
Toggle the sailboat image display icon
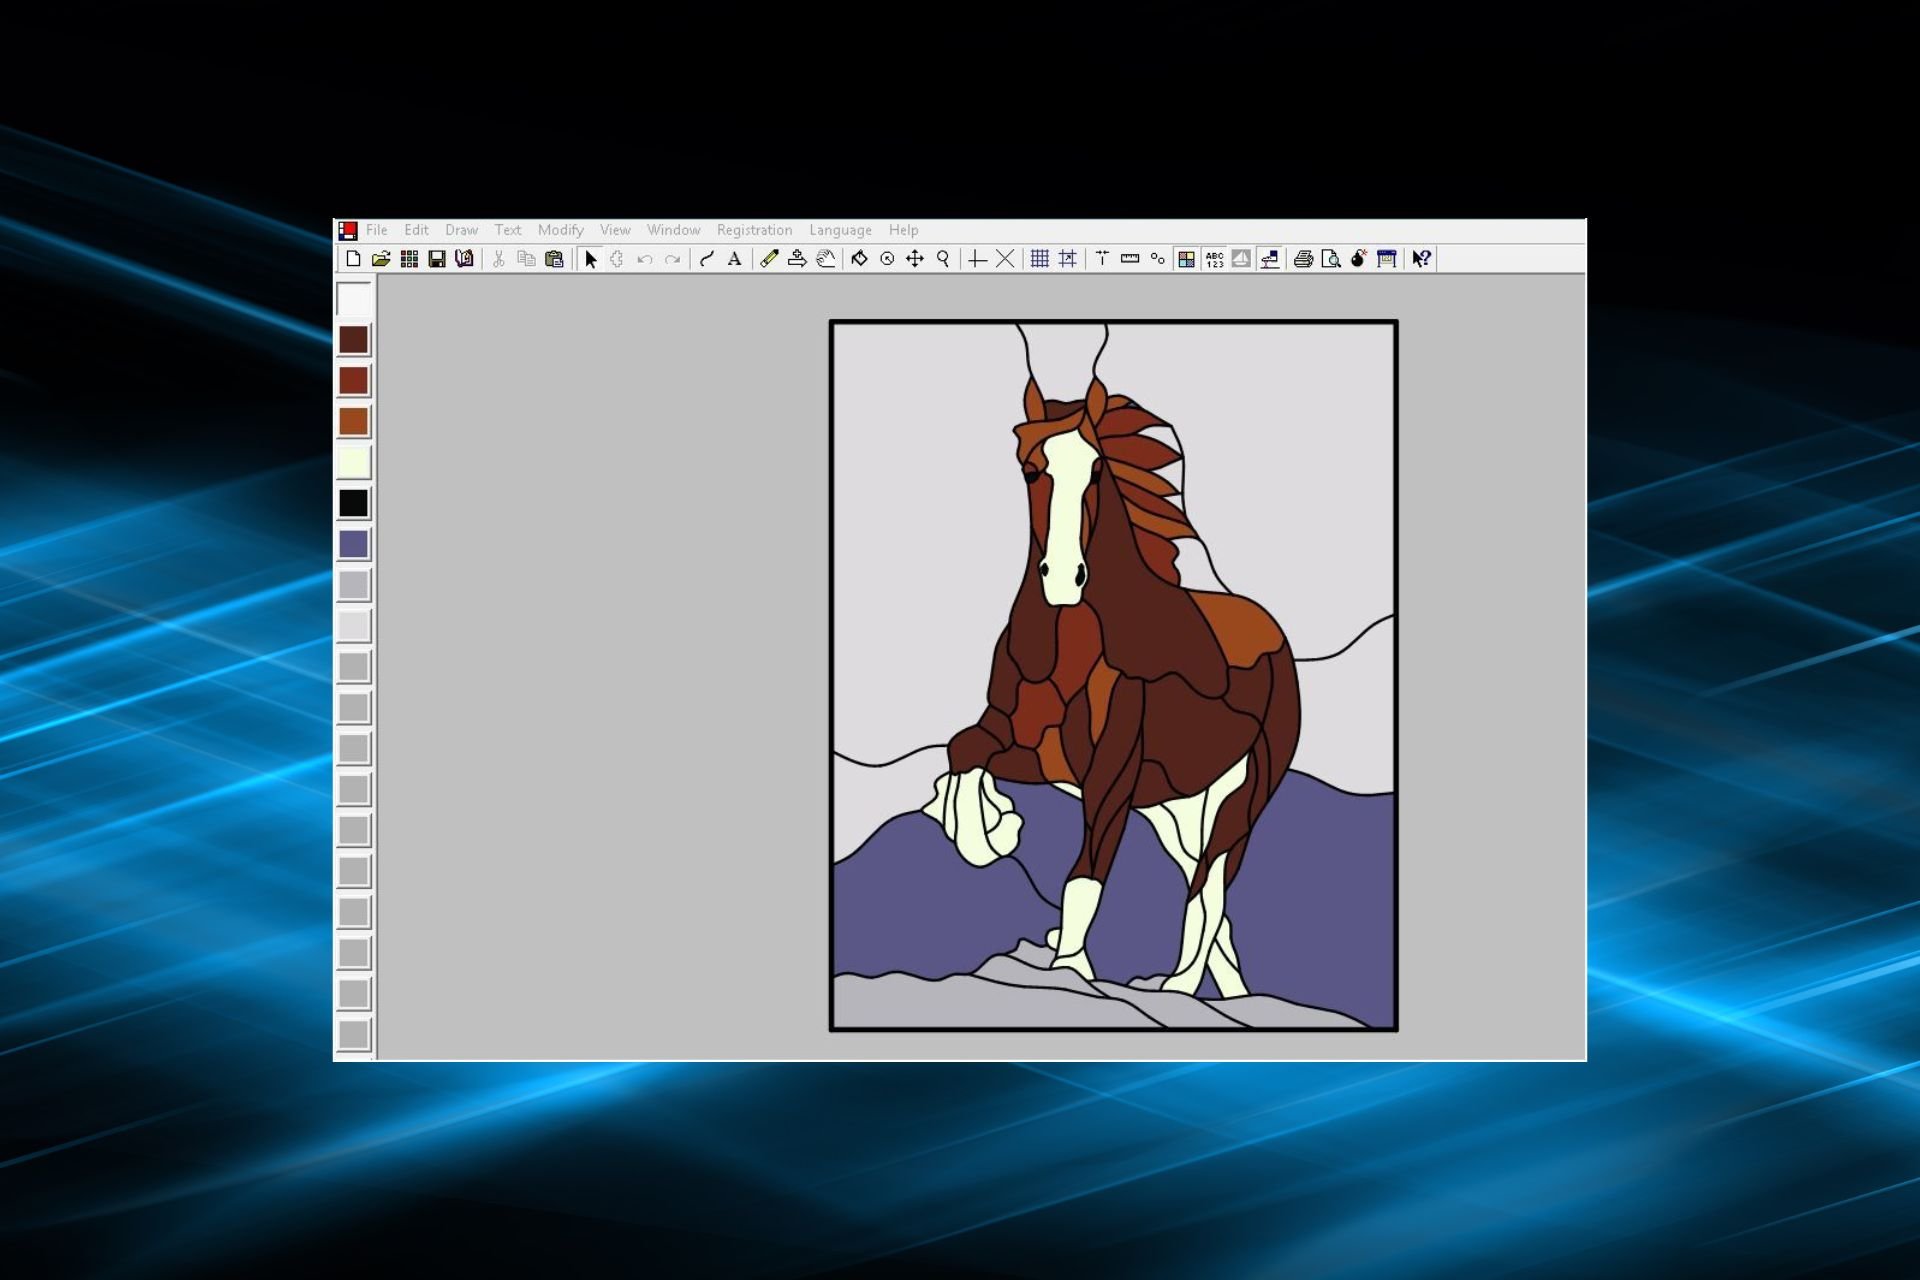pyautogui.click(x=1241, y=259)
